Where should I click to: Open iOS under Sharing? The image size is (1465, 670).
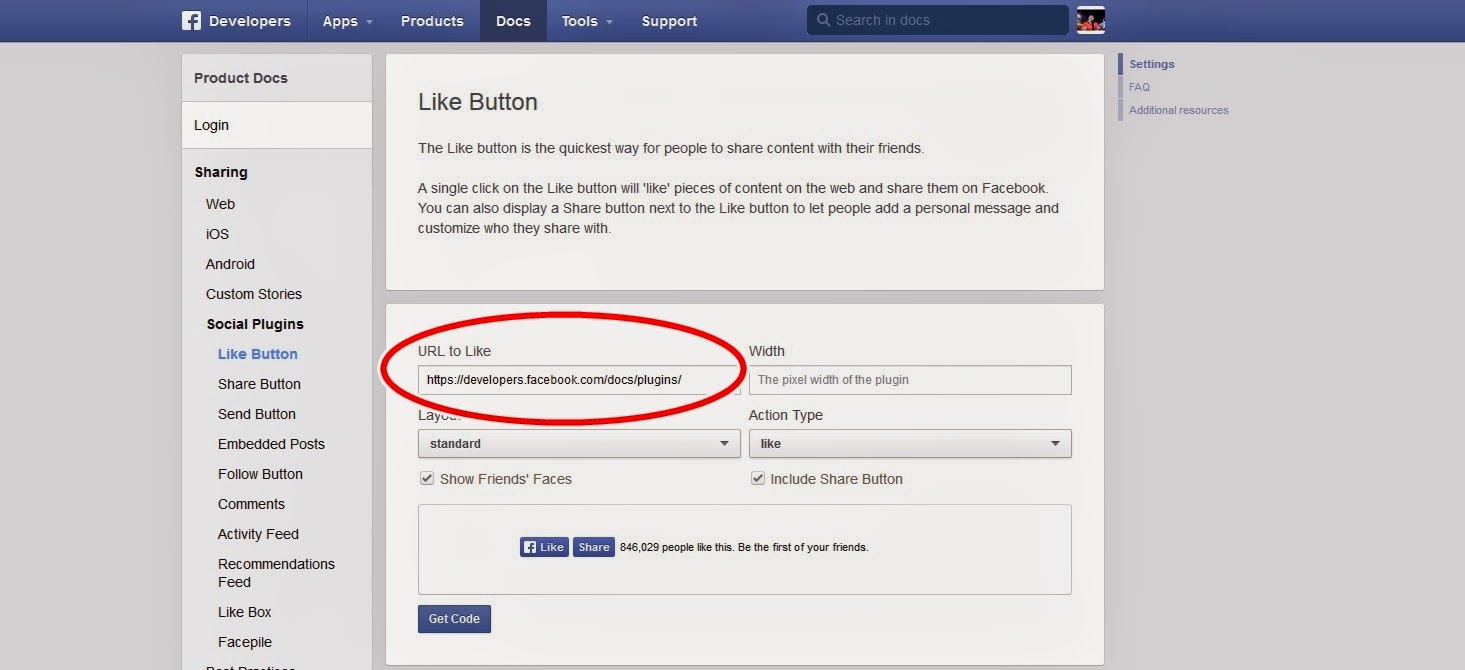217,234
